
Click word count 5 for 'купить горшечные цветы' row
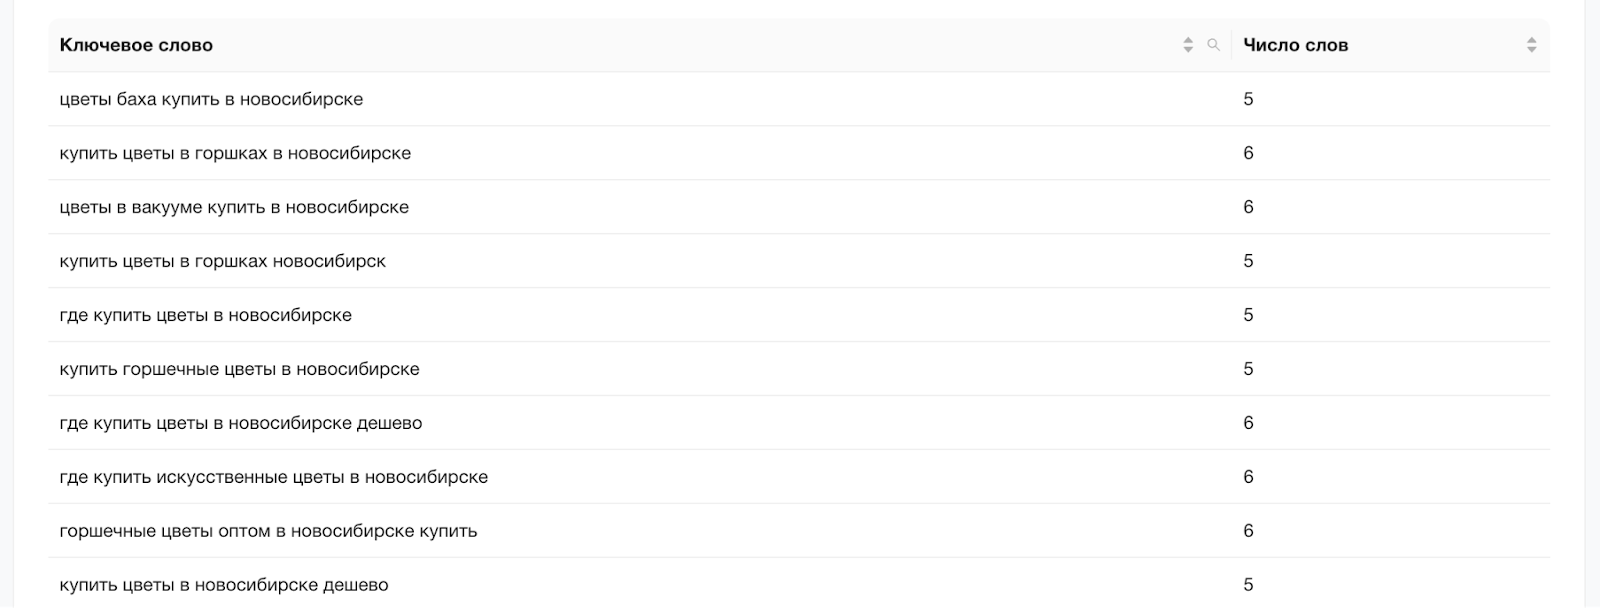coord(1248,369)
